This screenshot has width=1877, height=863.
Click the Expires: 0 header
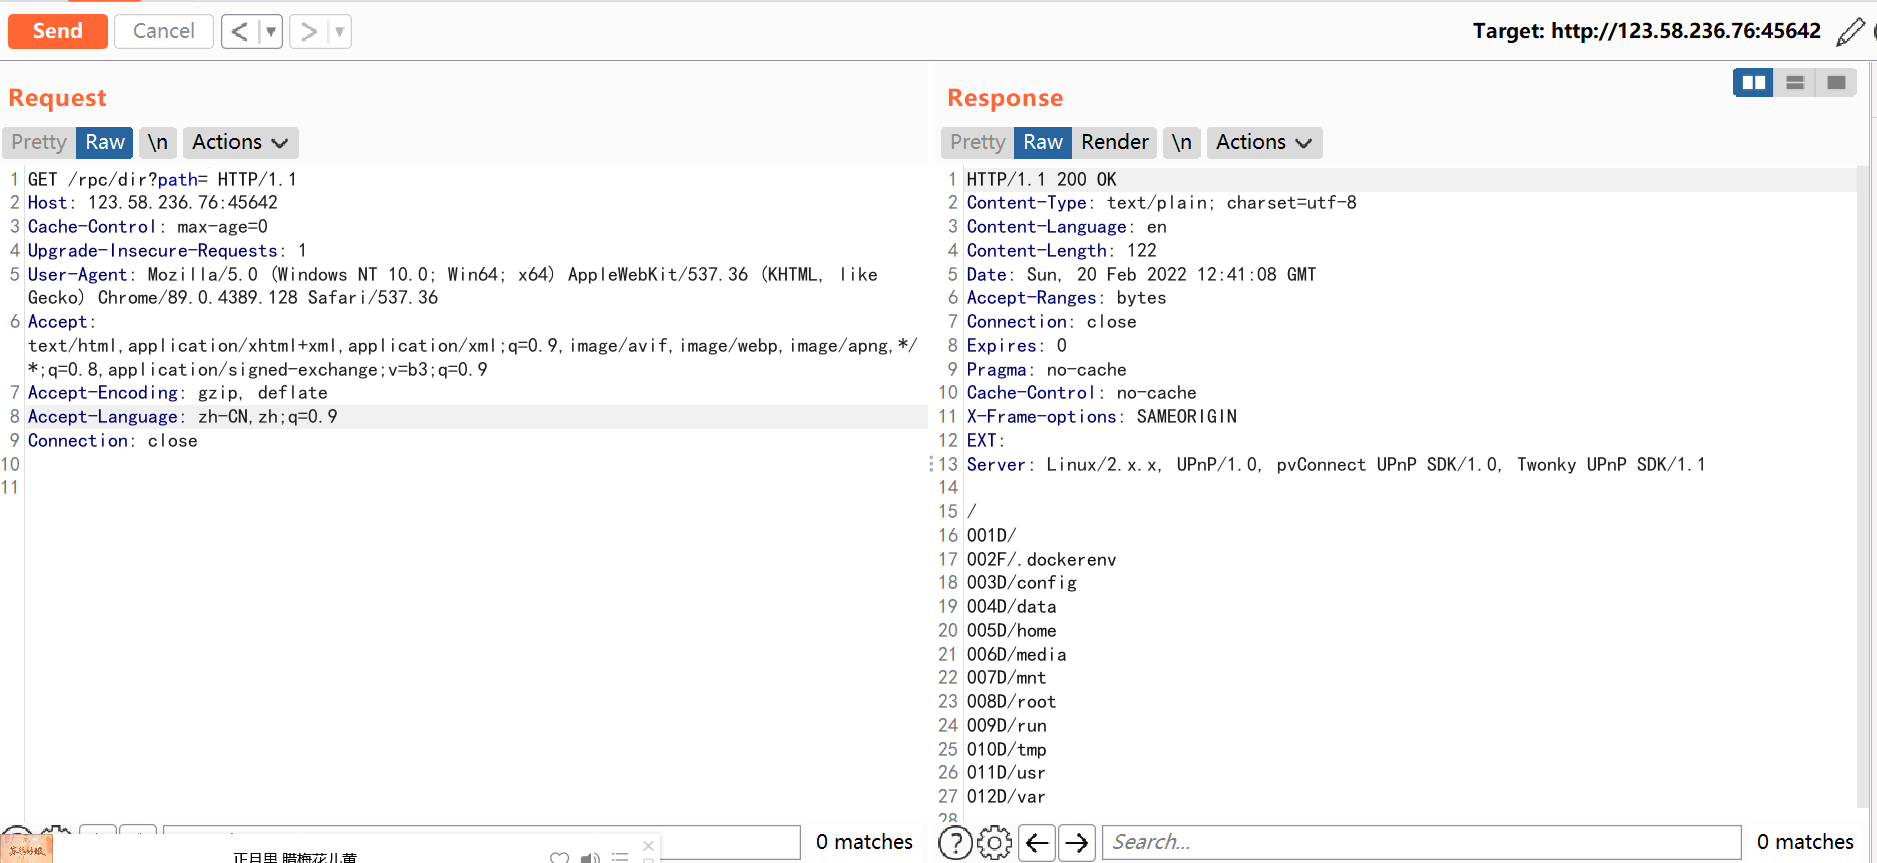(1017, 346)
